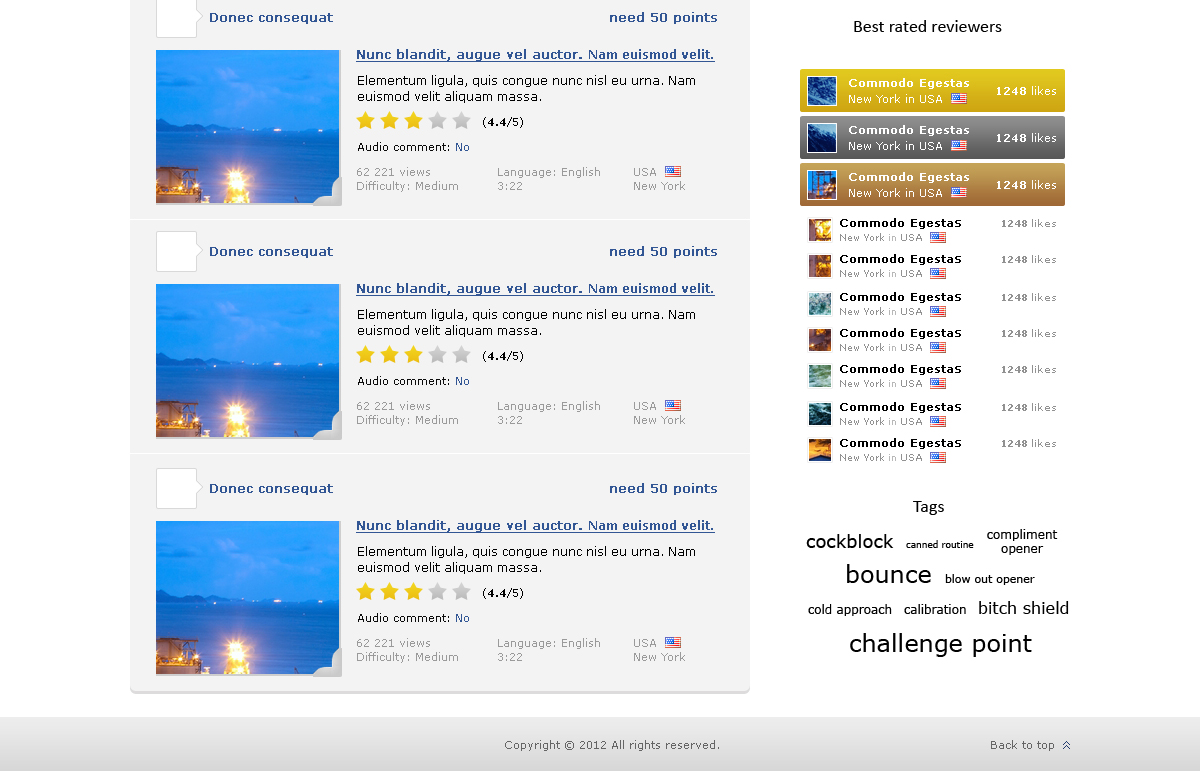Click '1248 likes' in the gold reviewer row
1200x771 pixels.
click(1026, 91)
